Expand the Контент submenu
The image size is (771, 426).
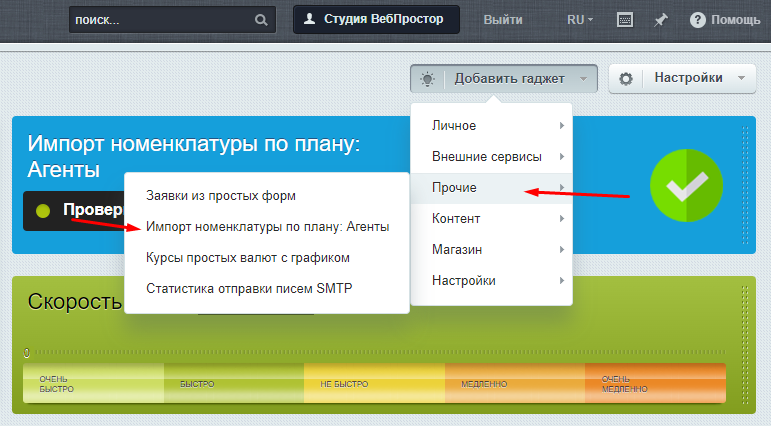point(492,218)
